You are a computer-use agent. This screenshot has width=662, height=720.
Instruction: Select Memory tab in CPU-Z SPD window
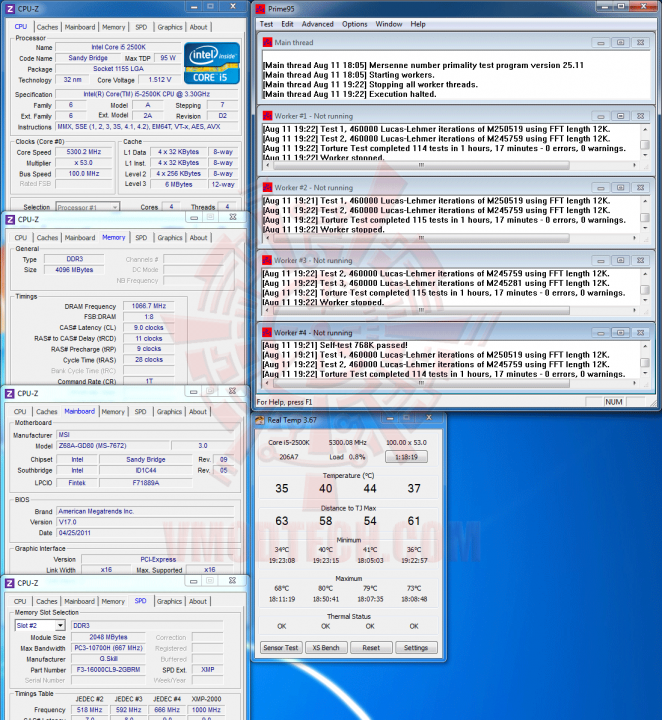[x=113, y=601]
